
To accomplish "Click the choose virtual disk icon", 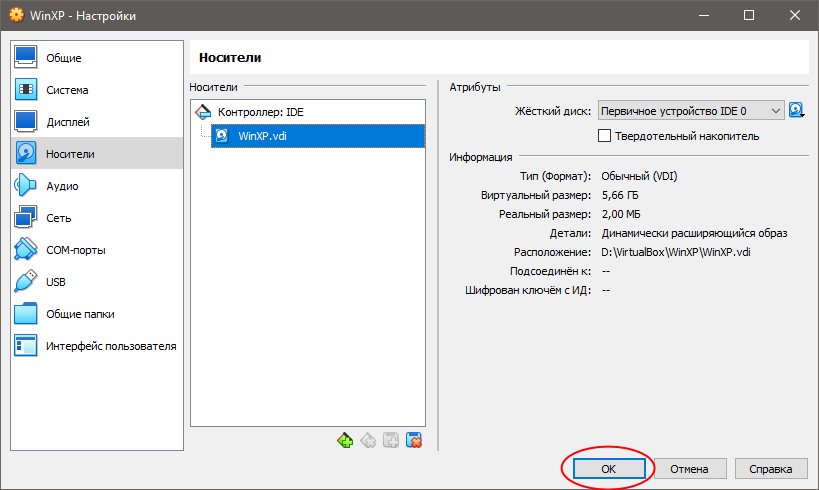I will [797, 110].
